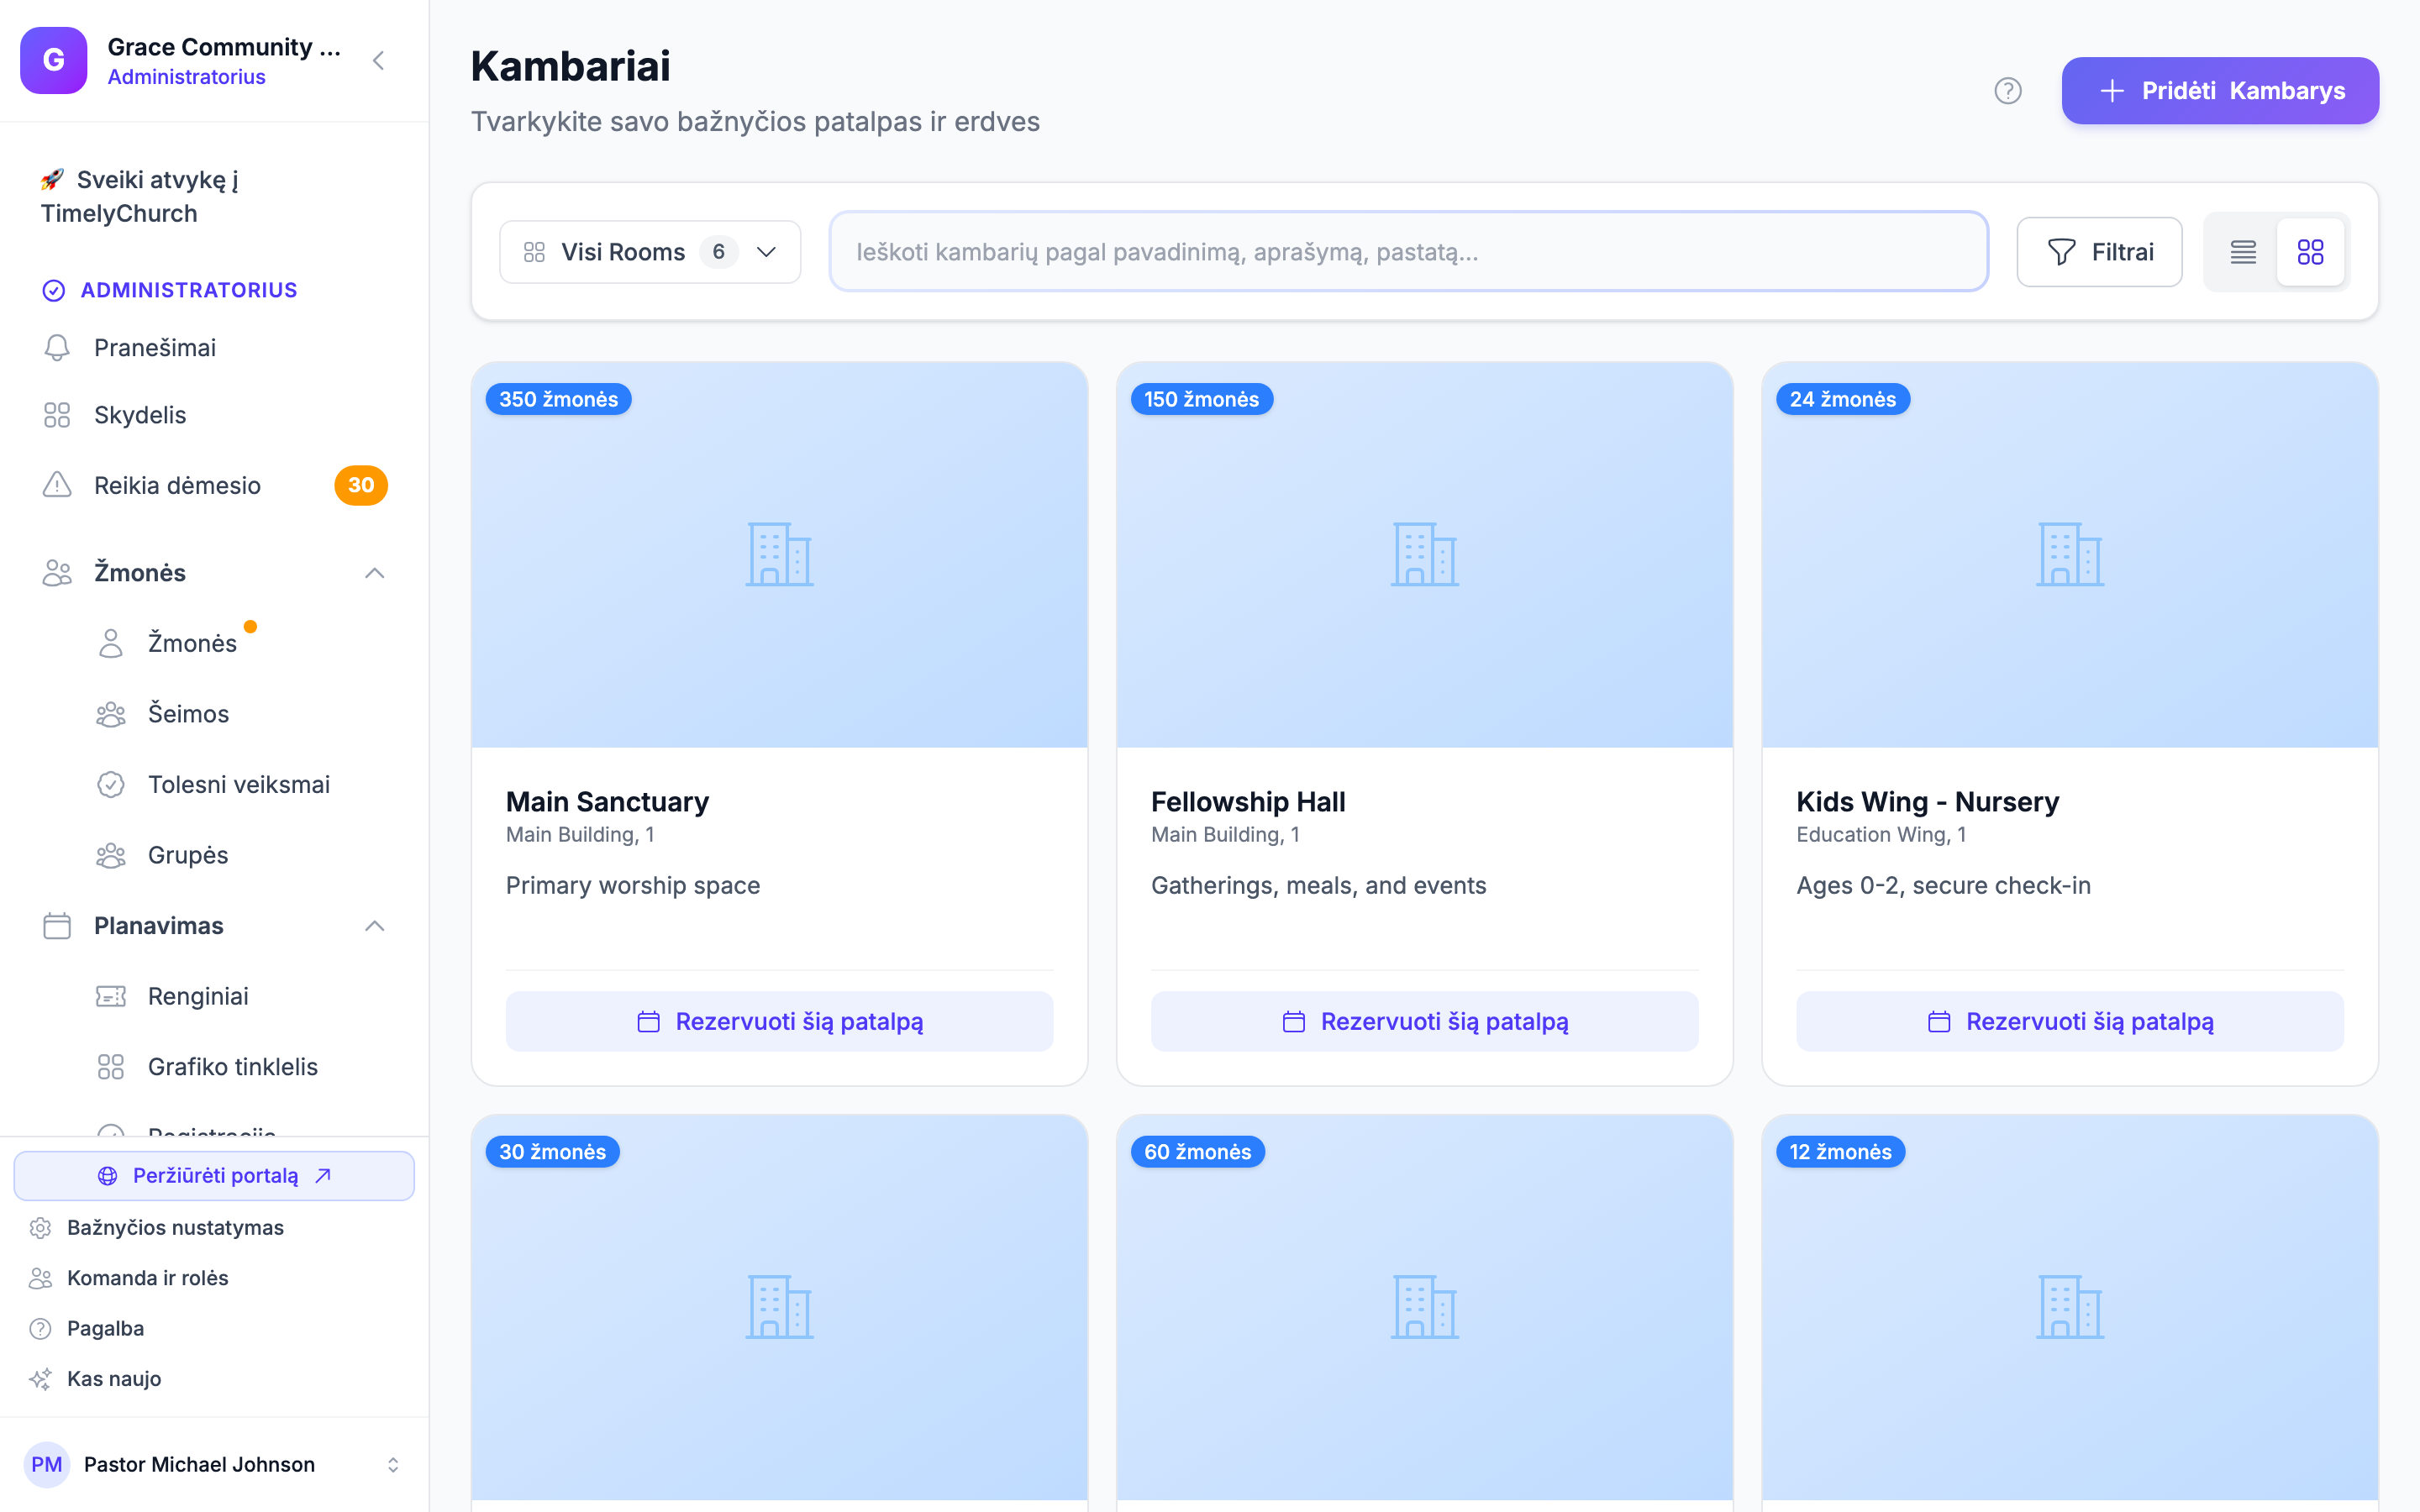Click the warning triangle icon beside Reikia dėmesio
The image size is (2420, 1512).
(x=57, y=485)
